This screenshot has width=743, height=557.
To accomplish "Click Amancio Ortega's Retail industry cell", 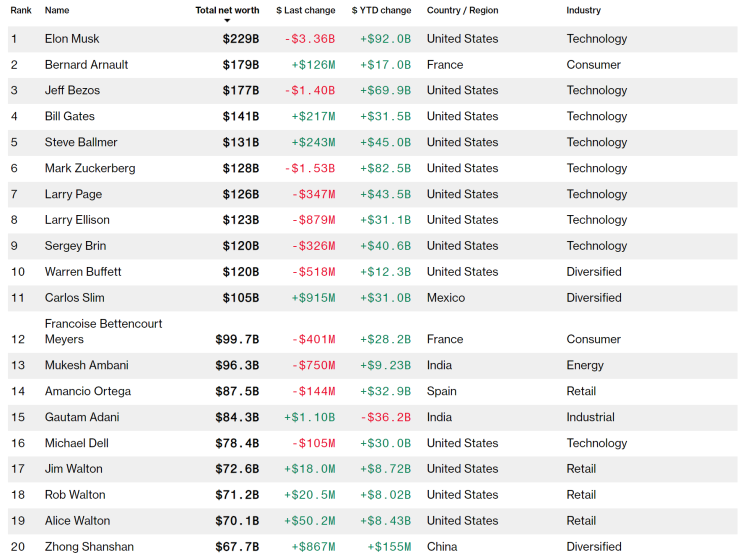I will pos(581,392).
